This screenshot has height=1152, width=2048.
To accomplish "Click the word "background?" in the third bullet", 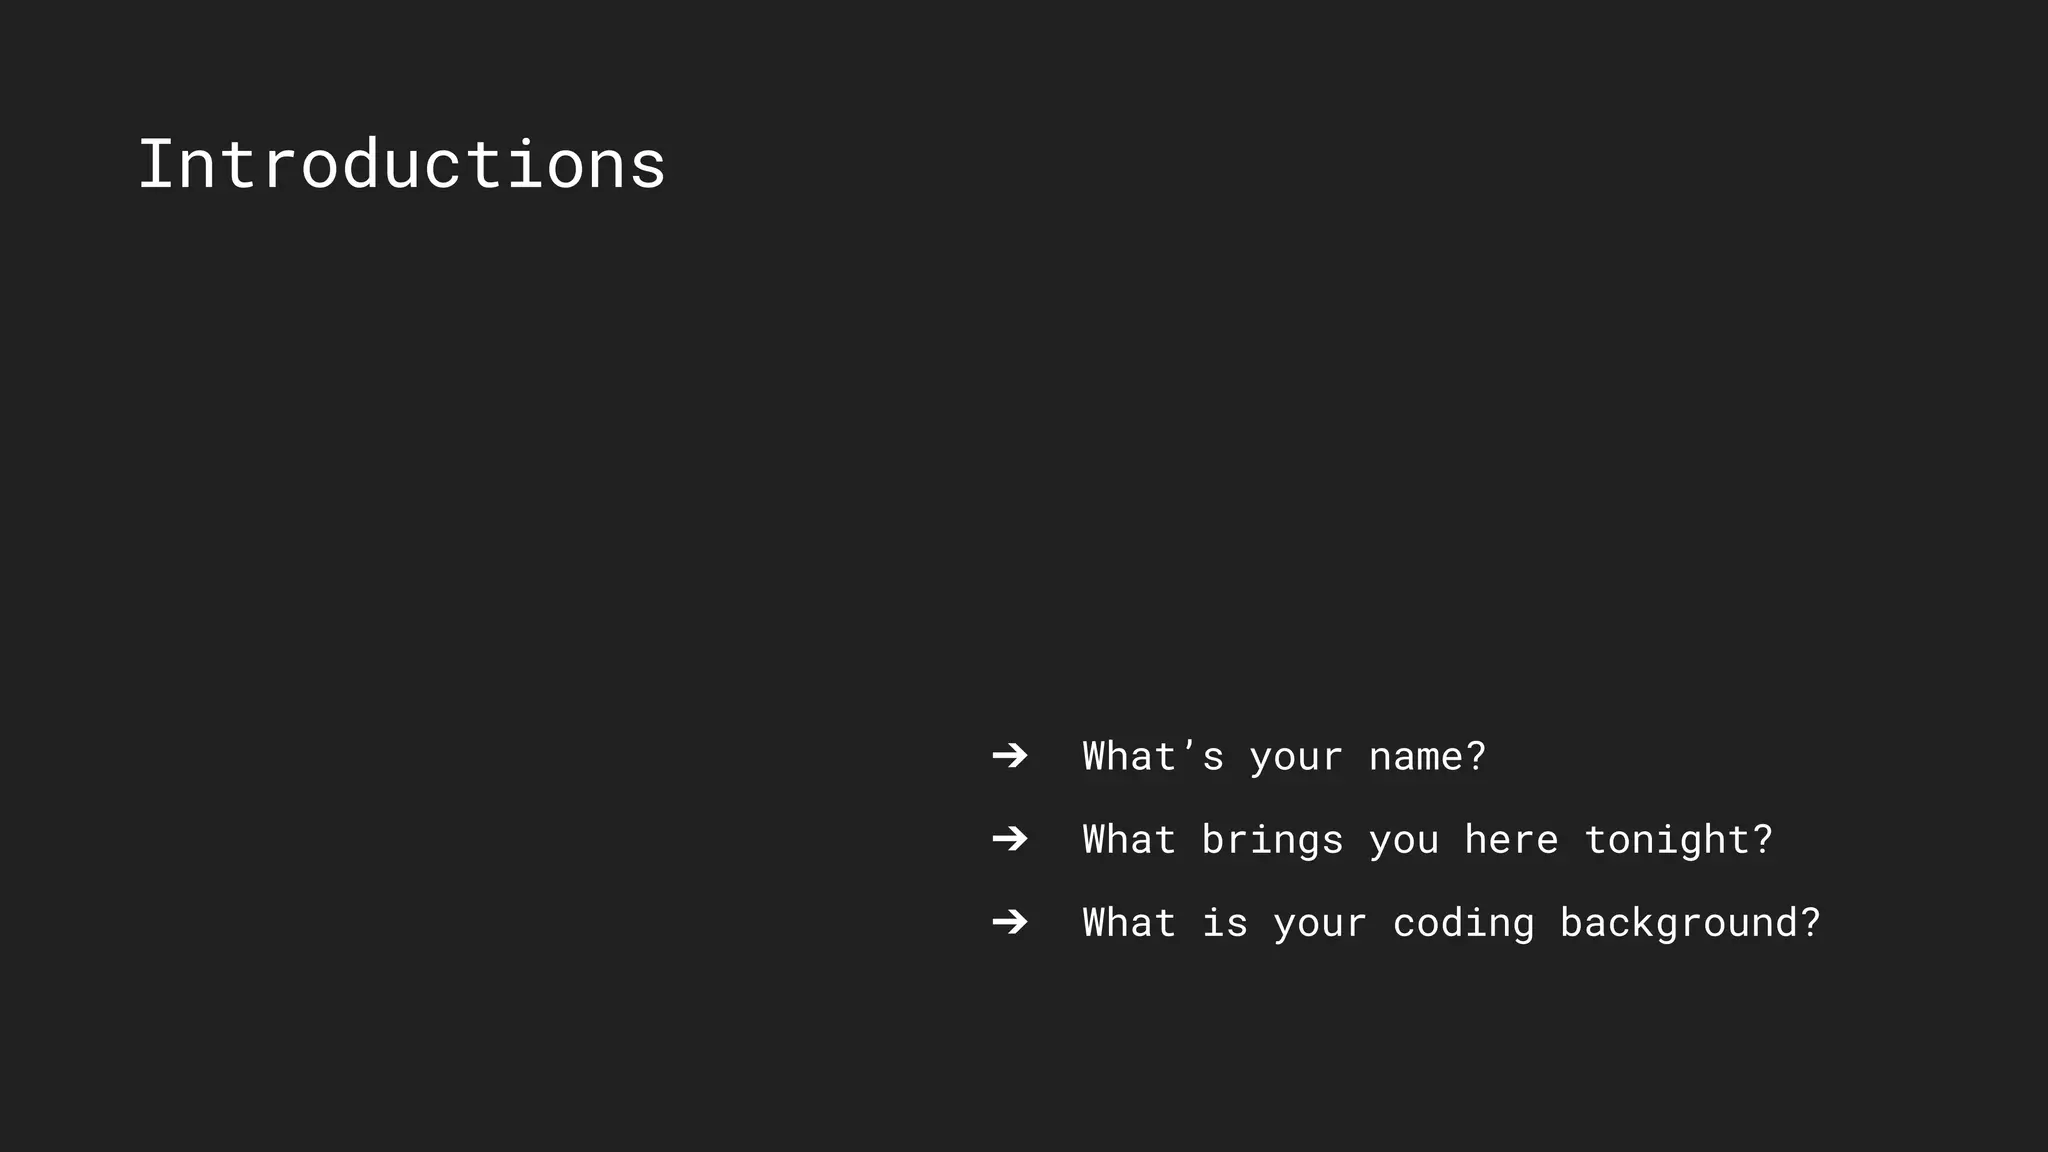I will (1690, 924).
